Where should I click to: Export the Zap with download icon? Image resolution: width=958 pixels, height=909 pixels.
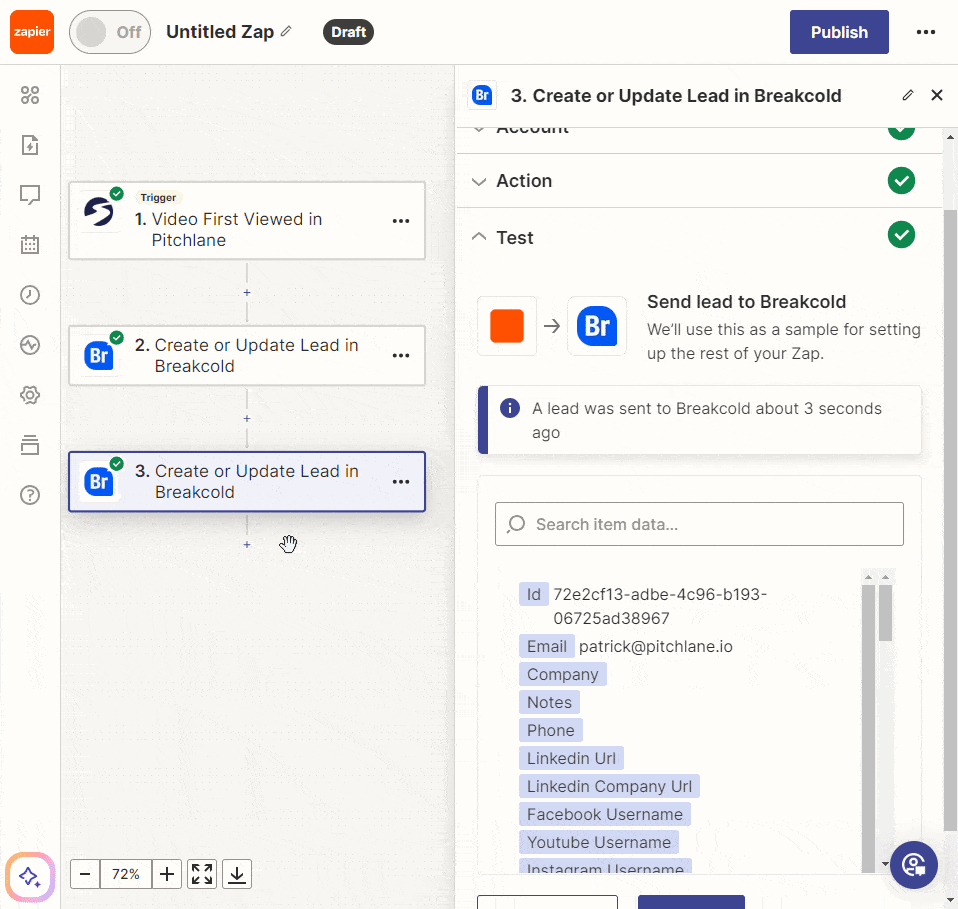pyautogui.click(x=237, y=874)
